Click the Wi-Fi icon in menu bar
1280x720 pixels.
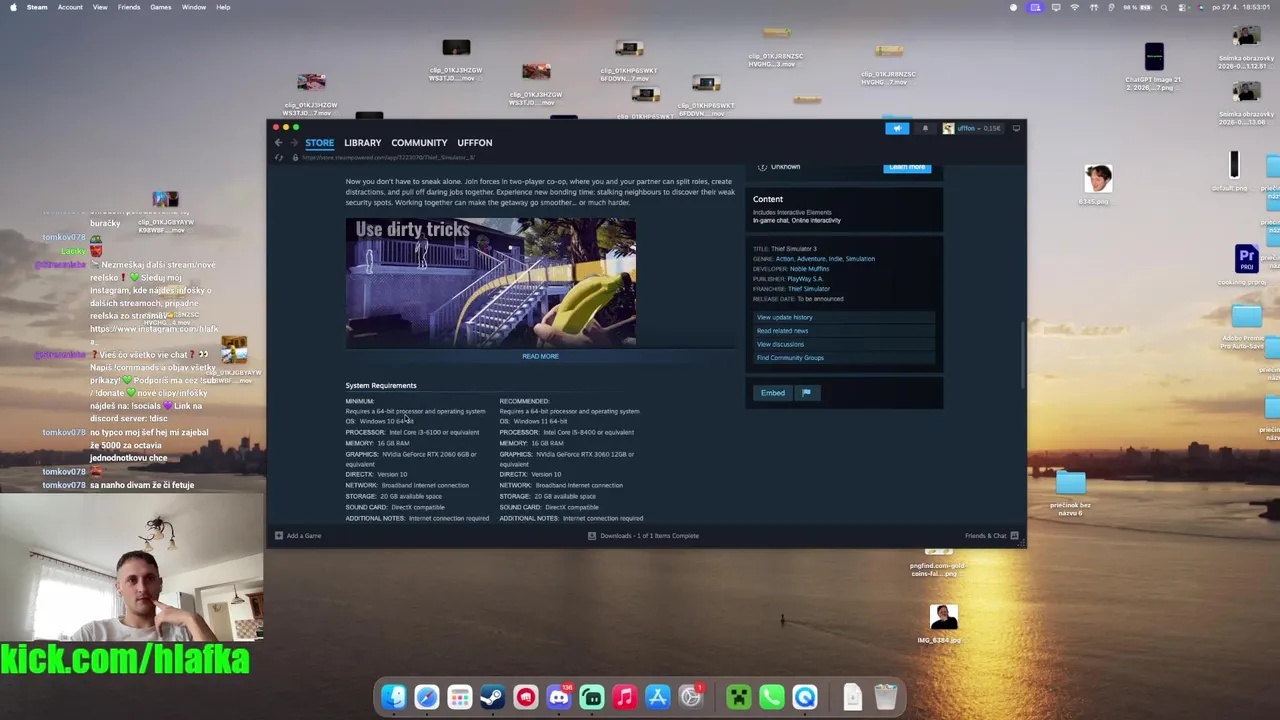point(1075,7)
